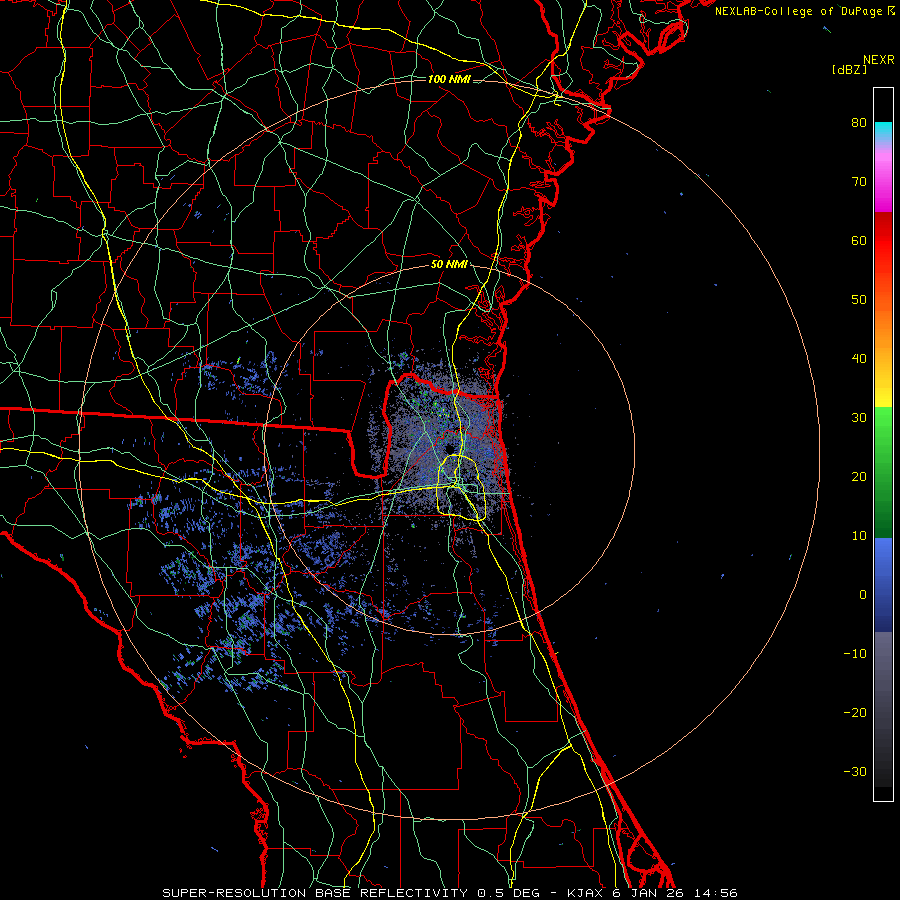This screenshot has height=900, width=900.
Task: Click the Super-Resolution Base Reflectivity caption
Action: 449,893
